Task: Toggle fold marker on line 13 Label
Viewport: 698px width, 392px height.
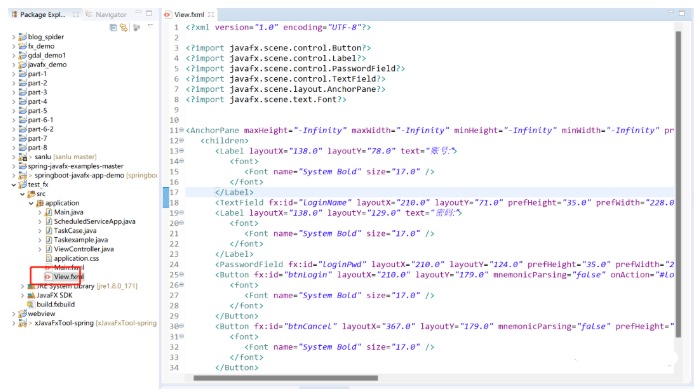Action: coord(181,151)
